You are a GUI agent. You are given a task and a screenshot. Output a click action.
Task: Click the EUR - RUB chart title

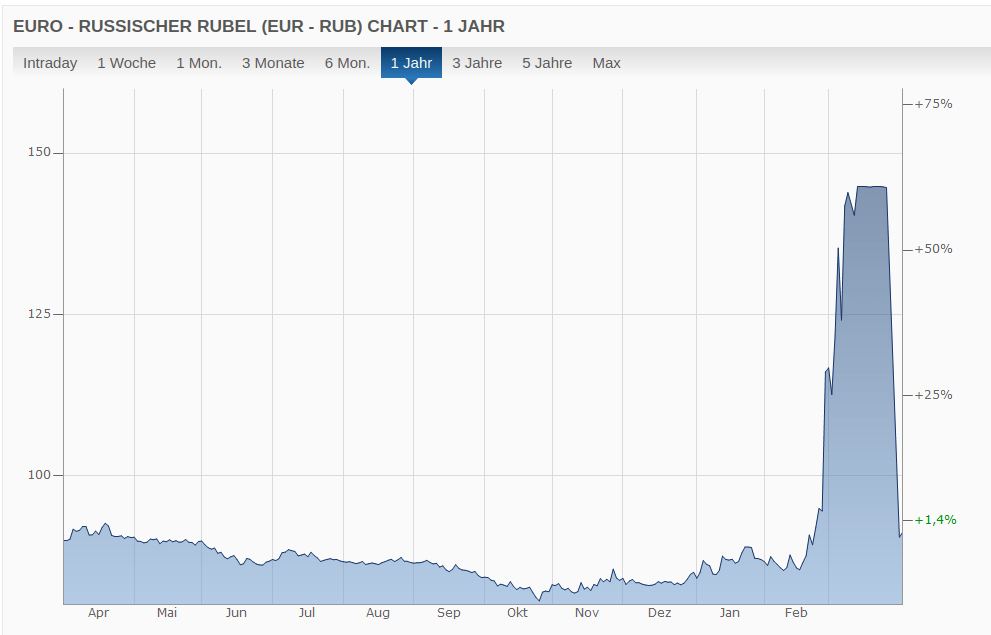(x=258, y=26)
